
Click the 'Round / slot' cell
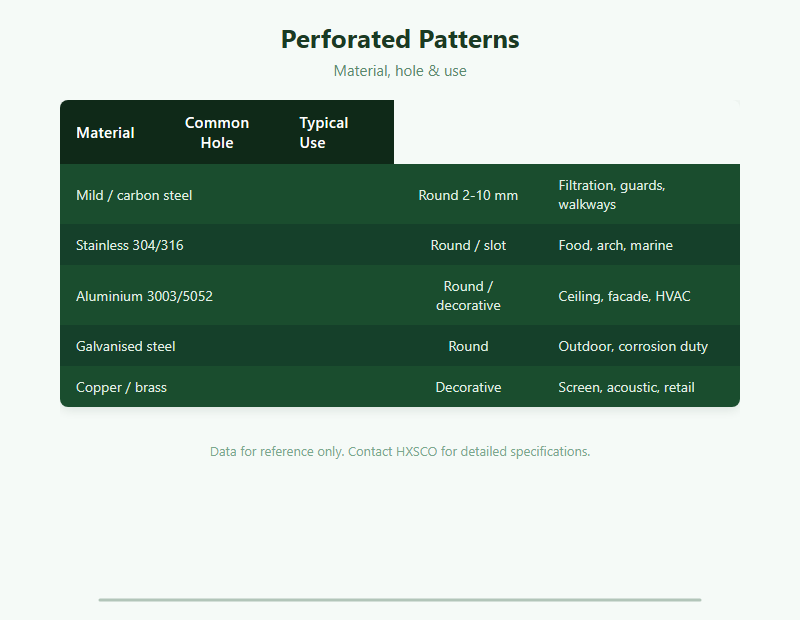[x=468, y=245]
